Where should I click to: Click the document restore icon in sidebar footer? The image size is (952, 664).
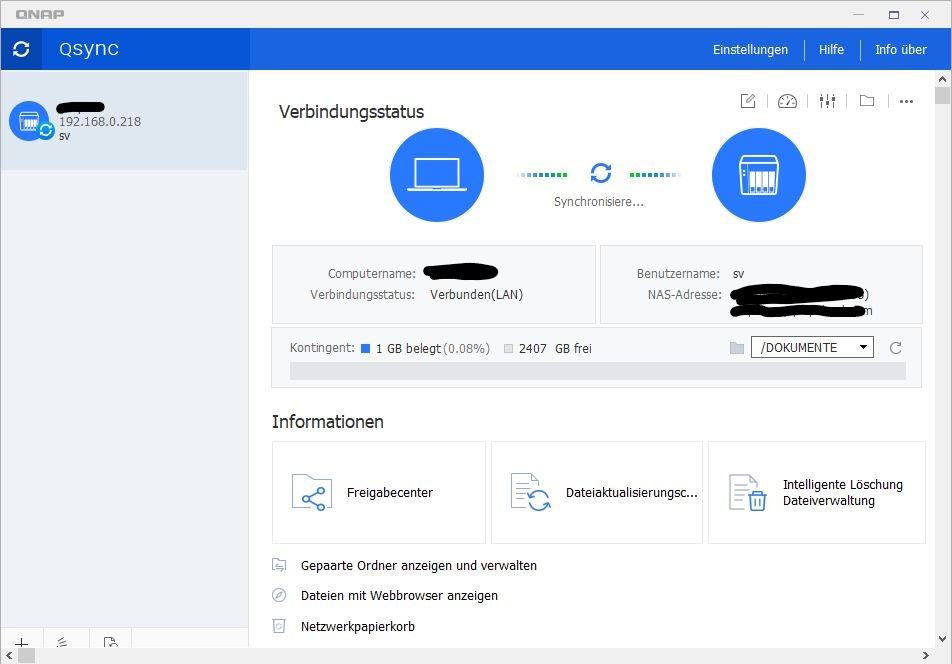click(110, 642)
